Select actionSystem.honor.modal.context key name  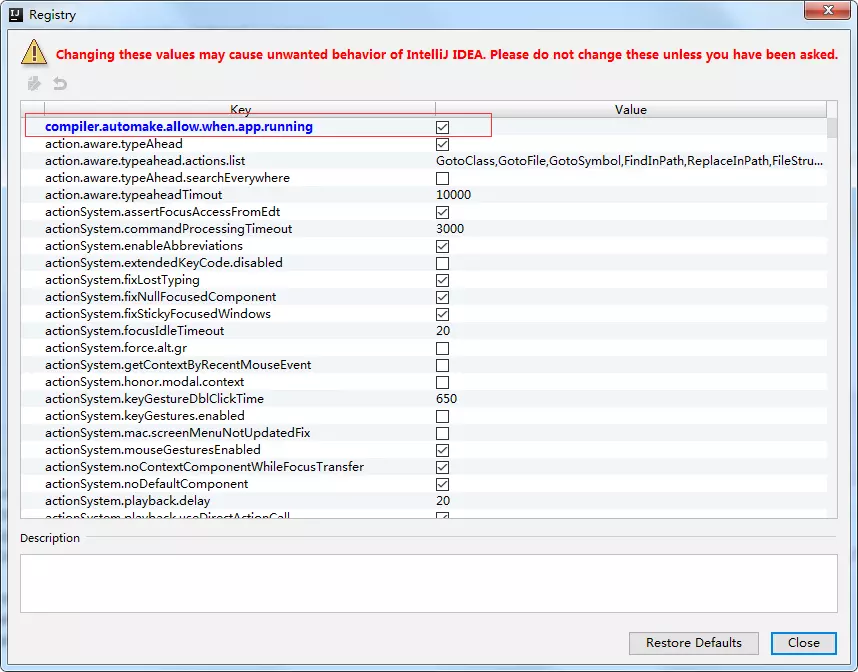144,381
